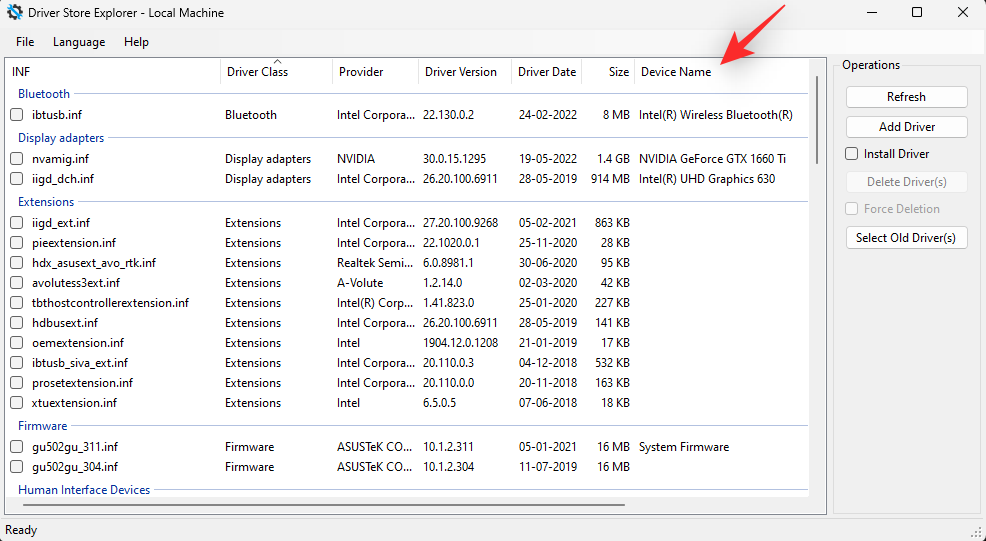Toggle the iigd_dch.inf checkbox
This screenshot has width=986, height=541.
(x=17, y=179)
